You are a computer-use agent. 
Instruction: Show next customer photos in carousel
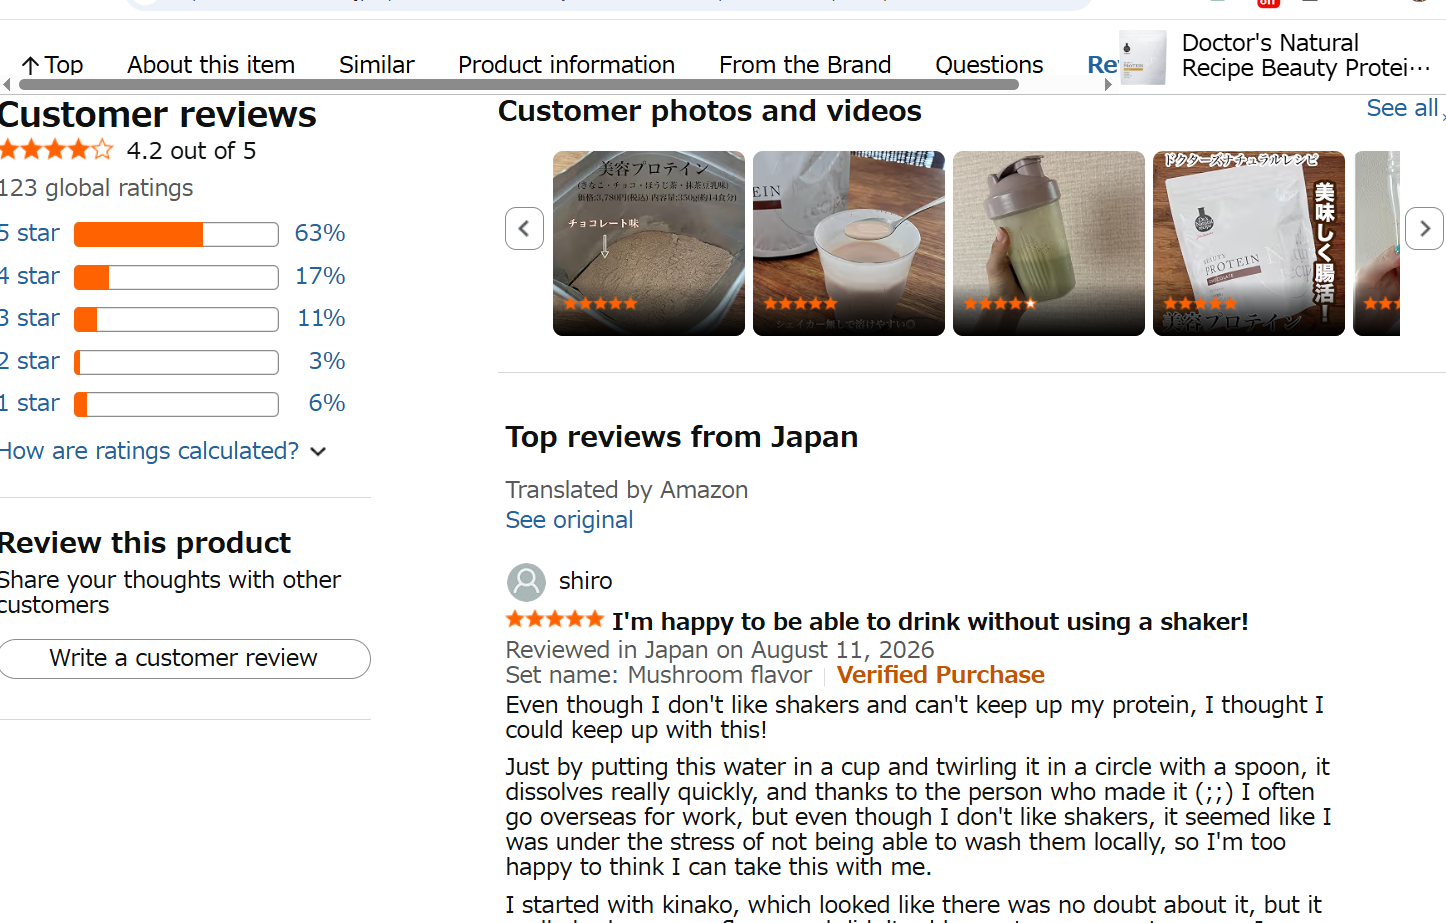click(1424, 229)
